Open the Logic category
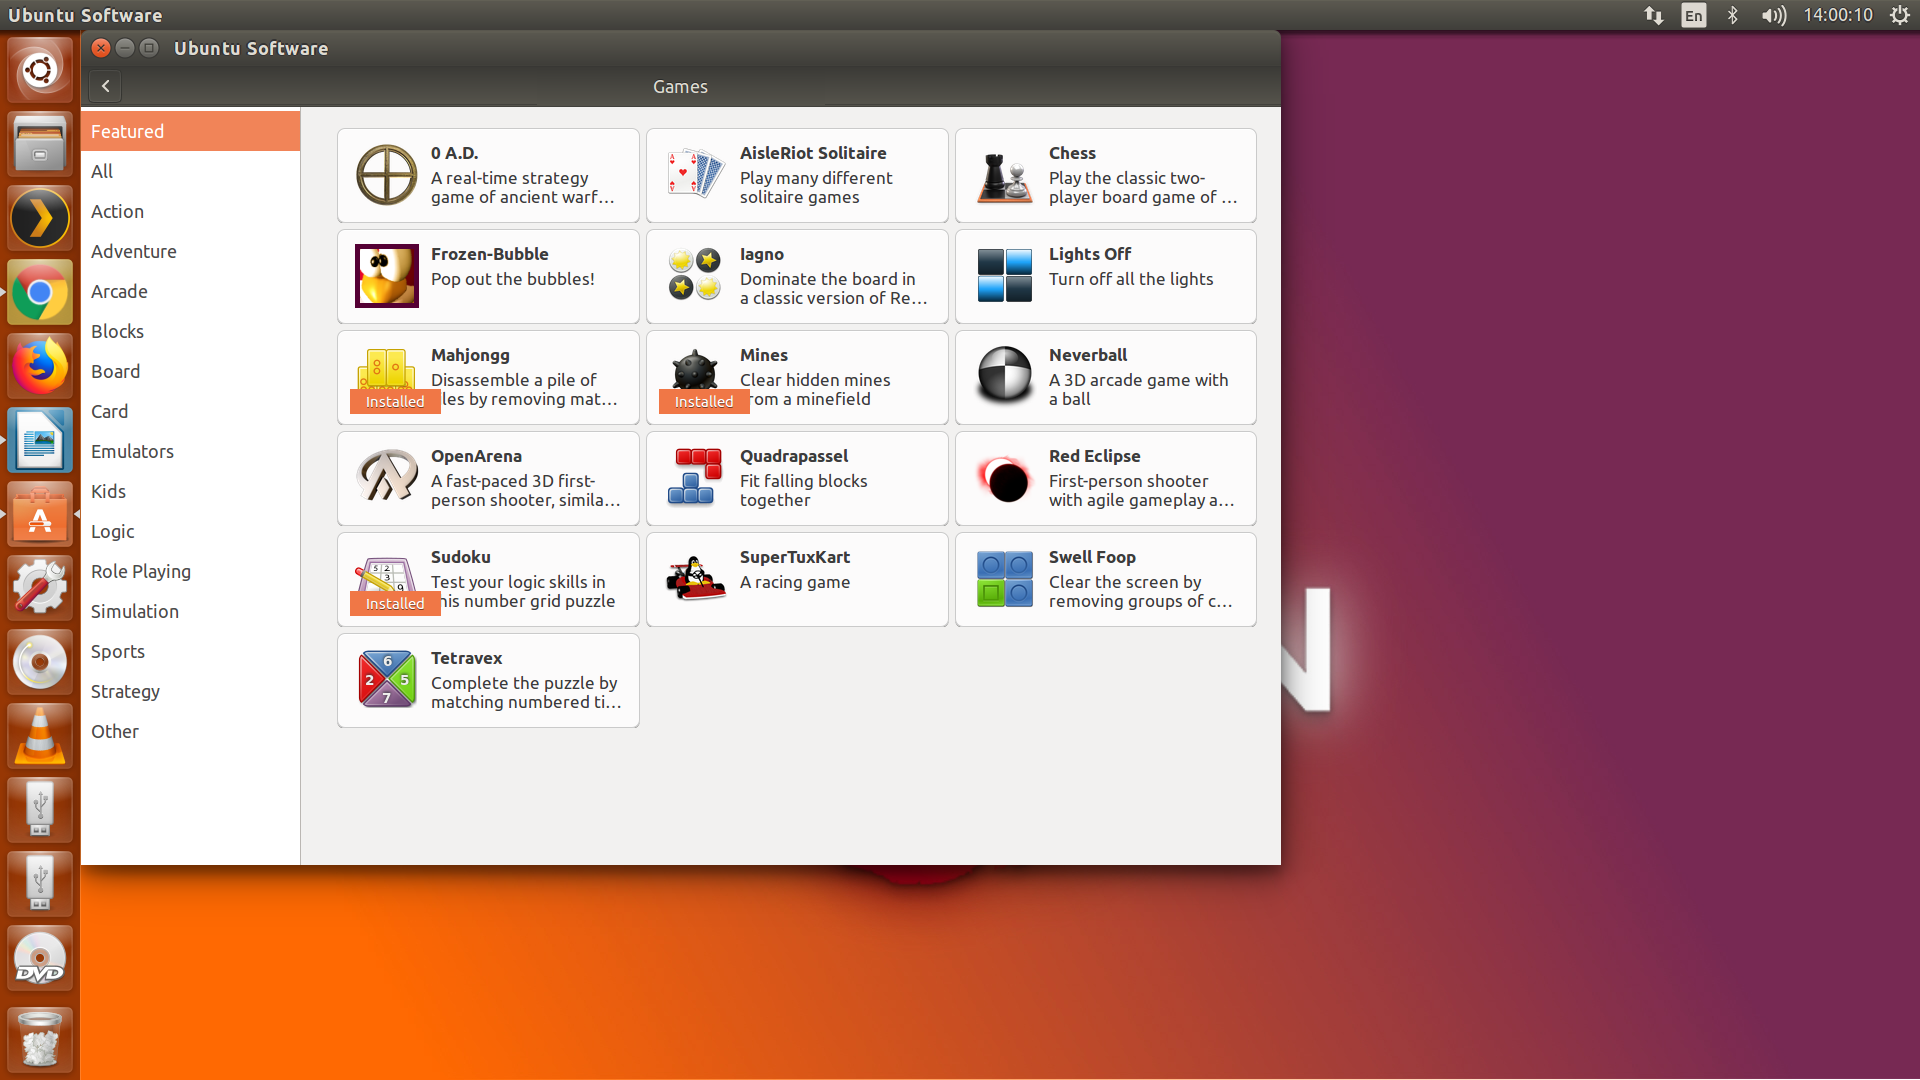 pyautogui.click(x=190, y=531)
